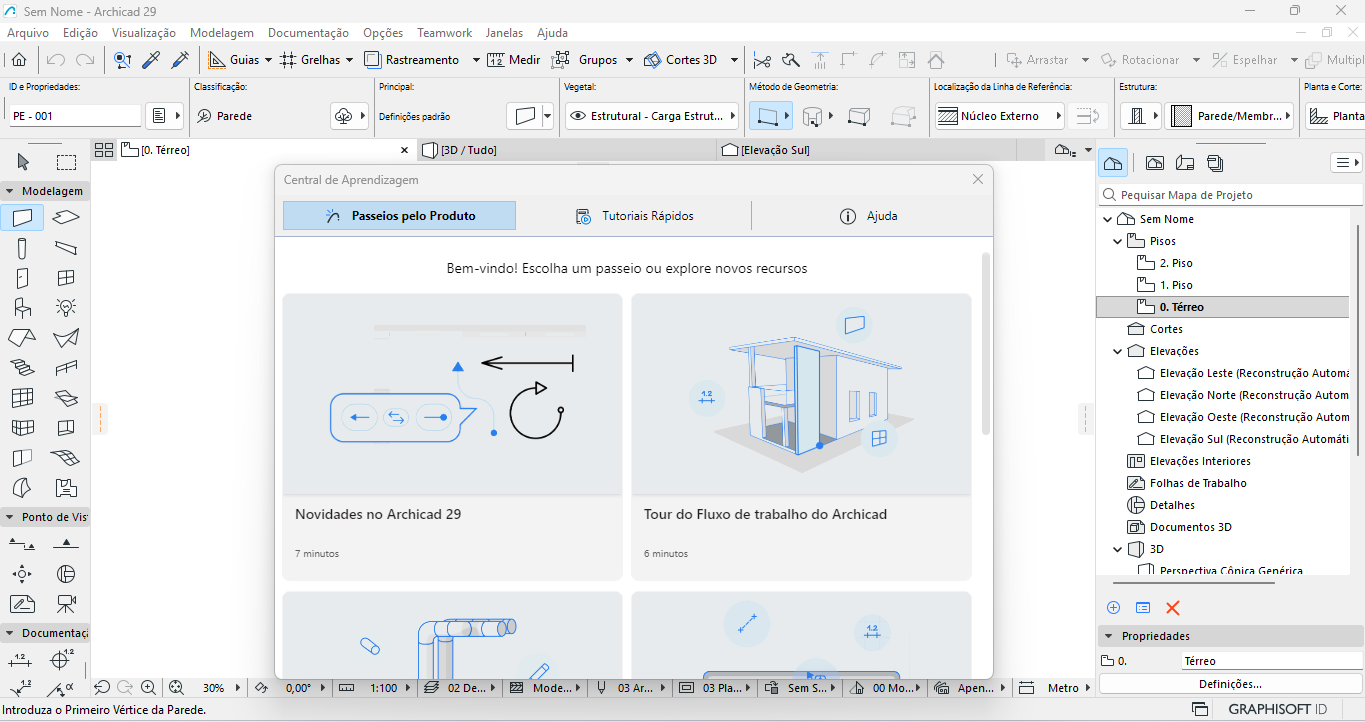Toggle the Guias guide lines button
The image size is (1365, 722).
tap(234, 60)
